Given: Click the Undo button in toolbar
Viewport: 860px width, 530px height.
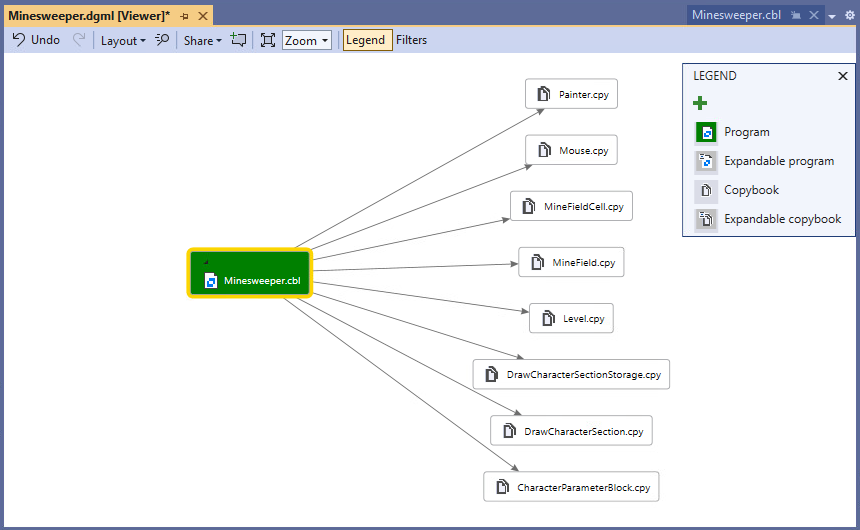Looking at the screenshot, I should point(35,40).
